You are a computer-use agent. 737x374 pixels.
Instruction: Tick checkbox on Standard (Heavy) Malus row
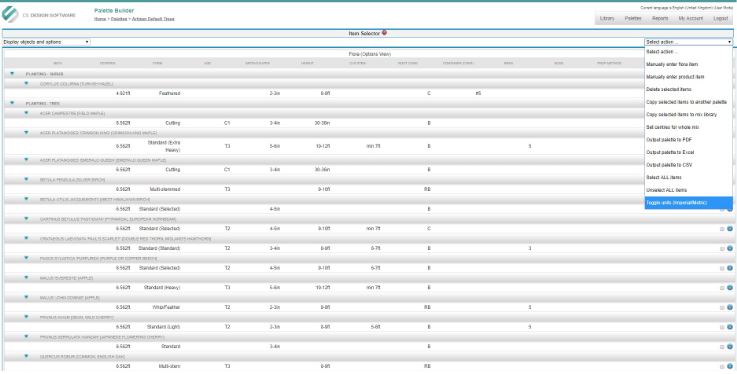(722, 288)
